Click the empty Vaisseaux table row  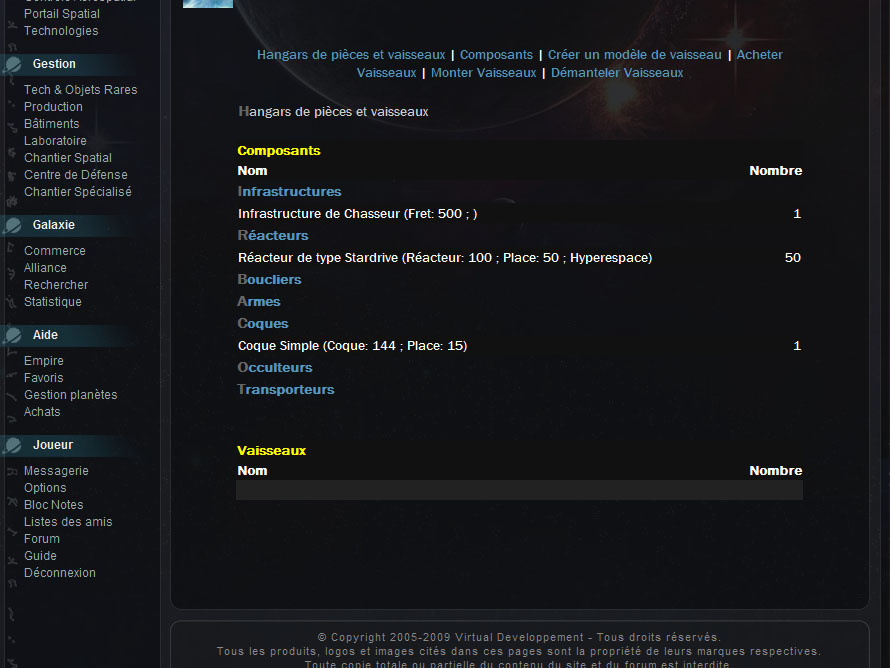pyautogui.click(x=519, y=490)
